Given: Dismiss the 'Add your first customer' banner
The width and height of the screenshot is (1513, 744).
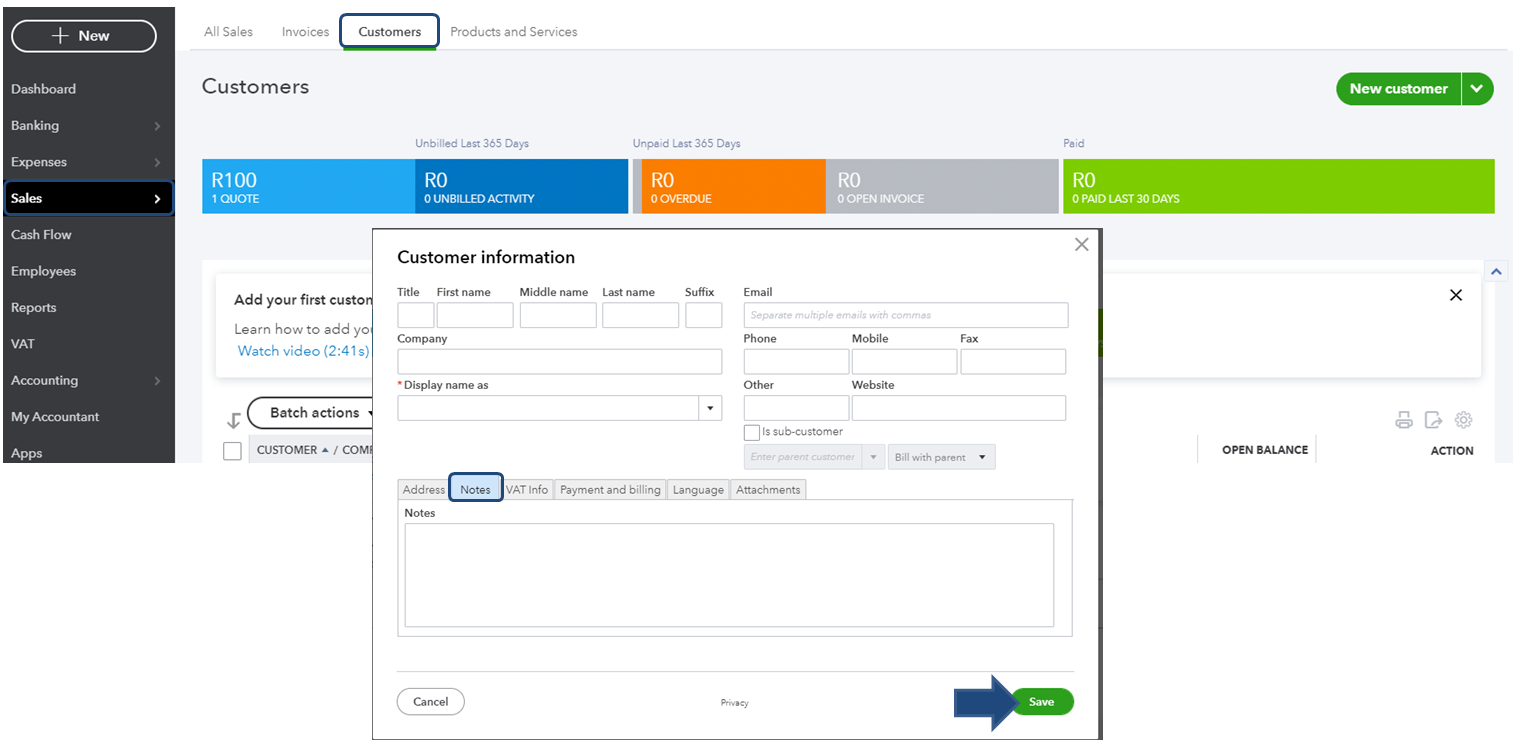Looking at the screenshot, I should 1455,295.
